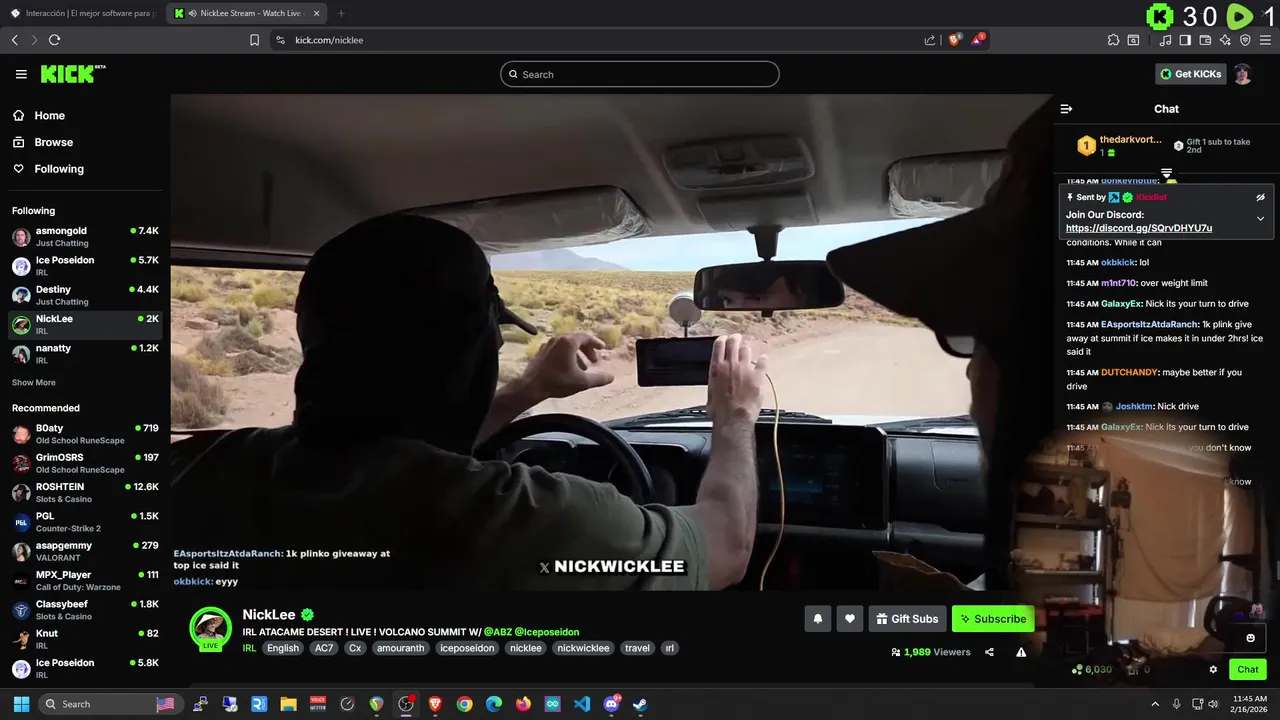Open a new browser tab

[x=341, y=13]
